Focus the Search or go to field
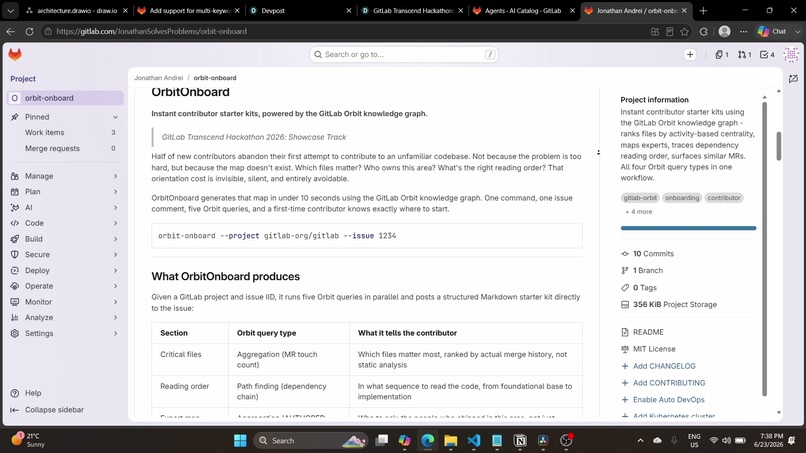 [404, 55]
